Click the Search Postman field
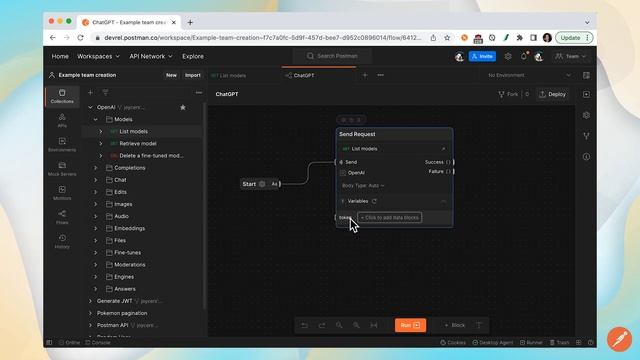640x360 pixels. 333,56
